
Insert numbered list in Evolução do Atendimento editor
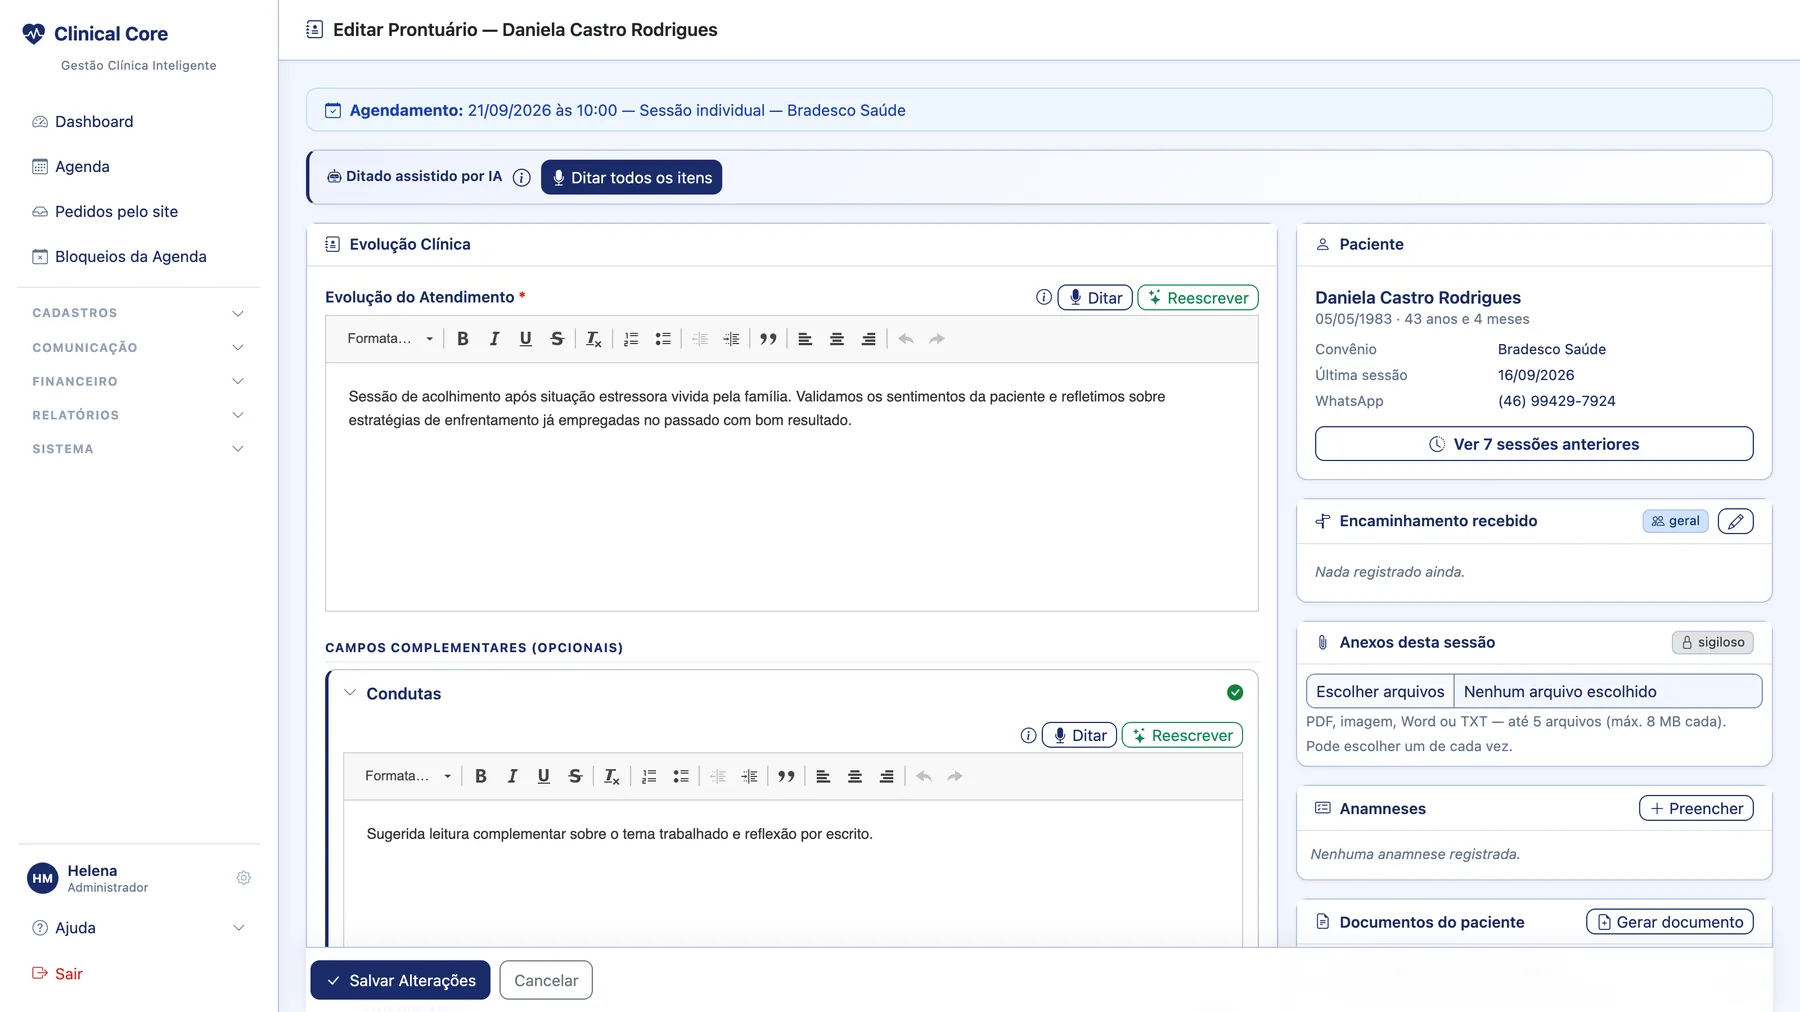631,339
